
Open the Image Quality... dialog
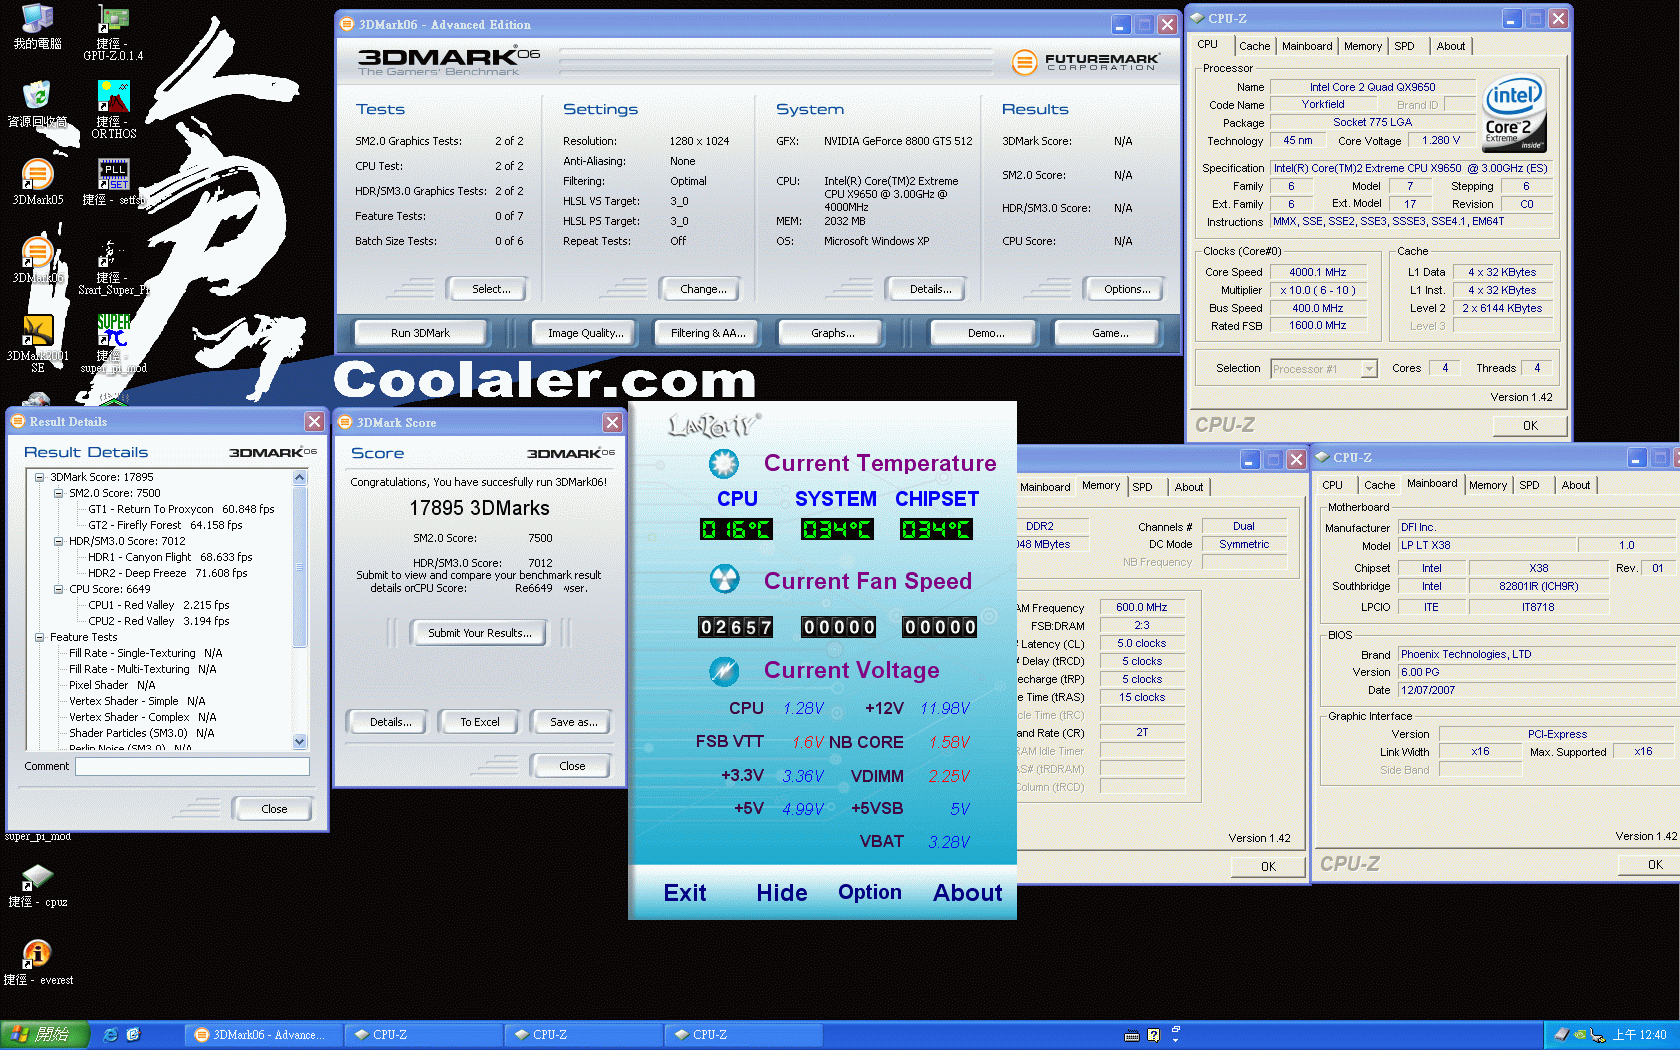click(x=585, y=333)
